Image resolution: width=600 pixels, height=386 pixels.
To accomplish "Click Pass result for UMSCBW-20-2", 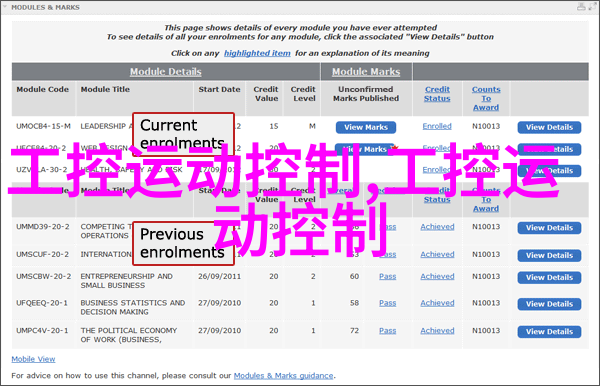I will tap(388, 276).
